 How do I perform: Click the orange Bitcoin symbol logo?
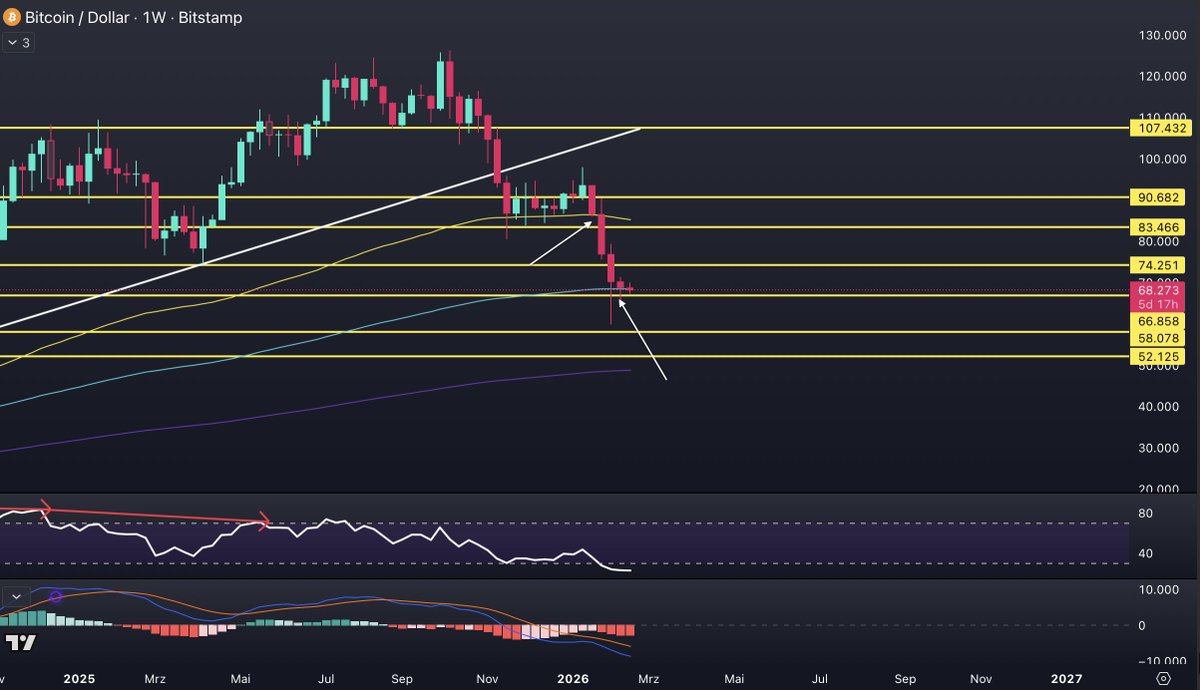(x=11, y=17)
